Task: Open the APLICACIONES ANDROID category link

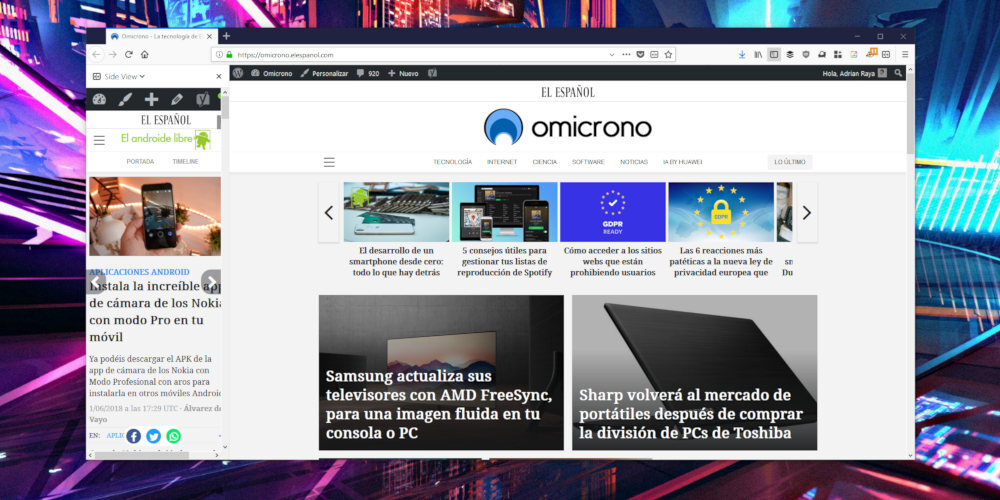Action: (139, 272)
